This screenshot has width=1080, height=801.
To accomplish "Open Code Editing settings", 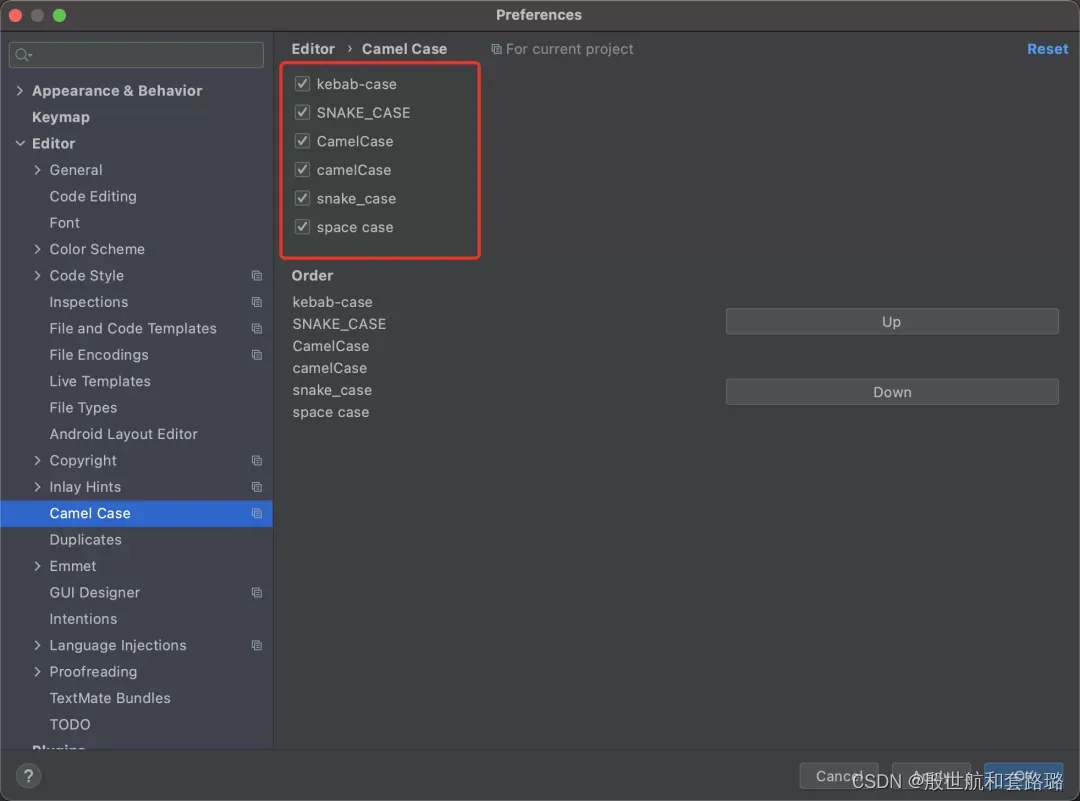I will pyautogui.click(x=93, y=196).
